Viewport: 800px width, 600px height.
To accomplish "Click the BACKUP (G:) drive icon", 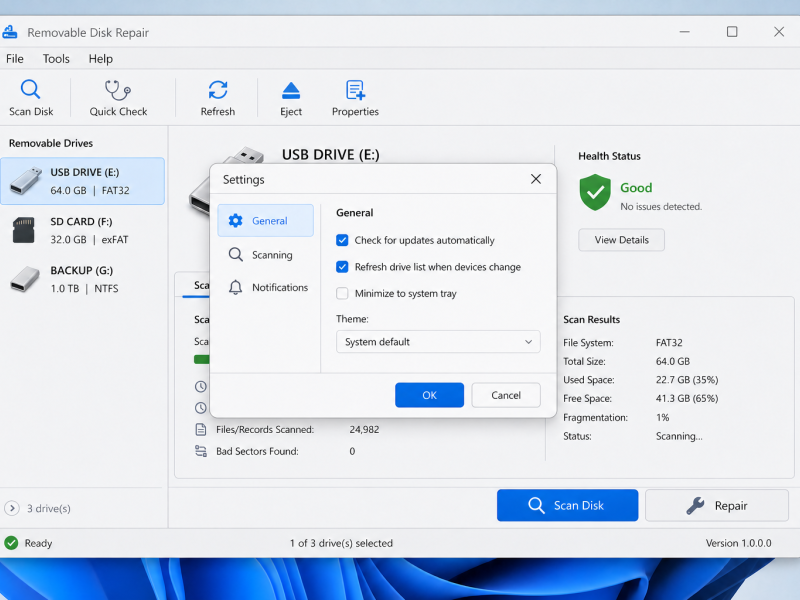I will click(x=25, y=279).
